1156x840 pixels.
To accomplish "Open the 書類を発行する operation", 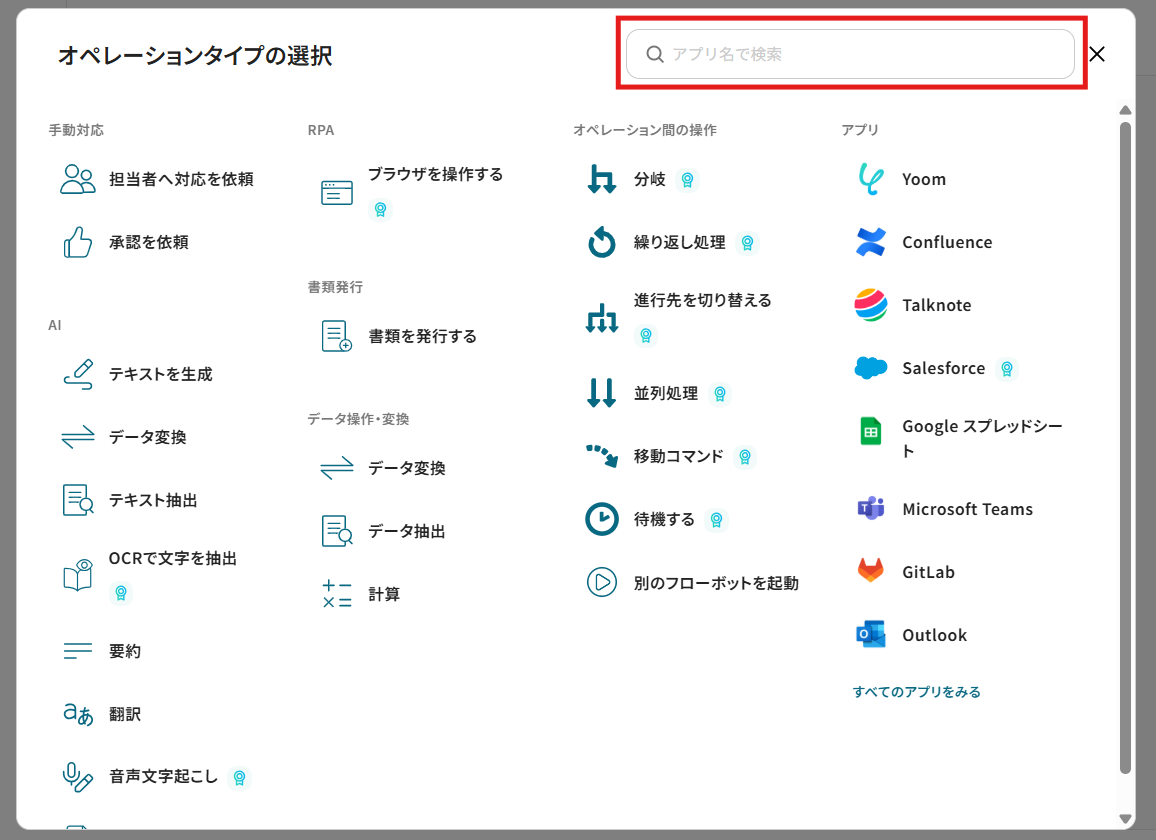I will click(x=422, y=337).
